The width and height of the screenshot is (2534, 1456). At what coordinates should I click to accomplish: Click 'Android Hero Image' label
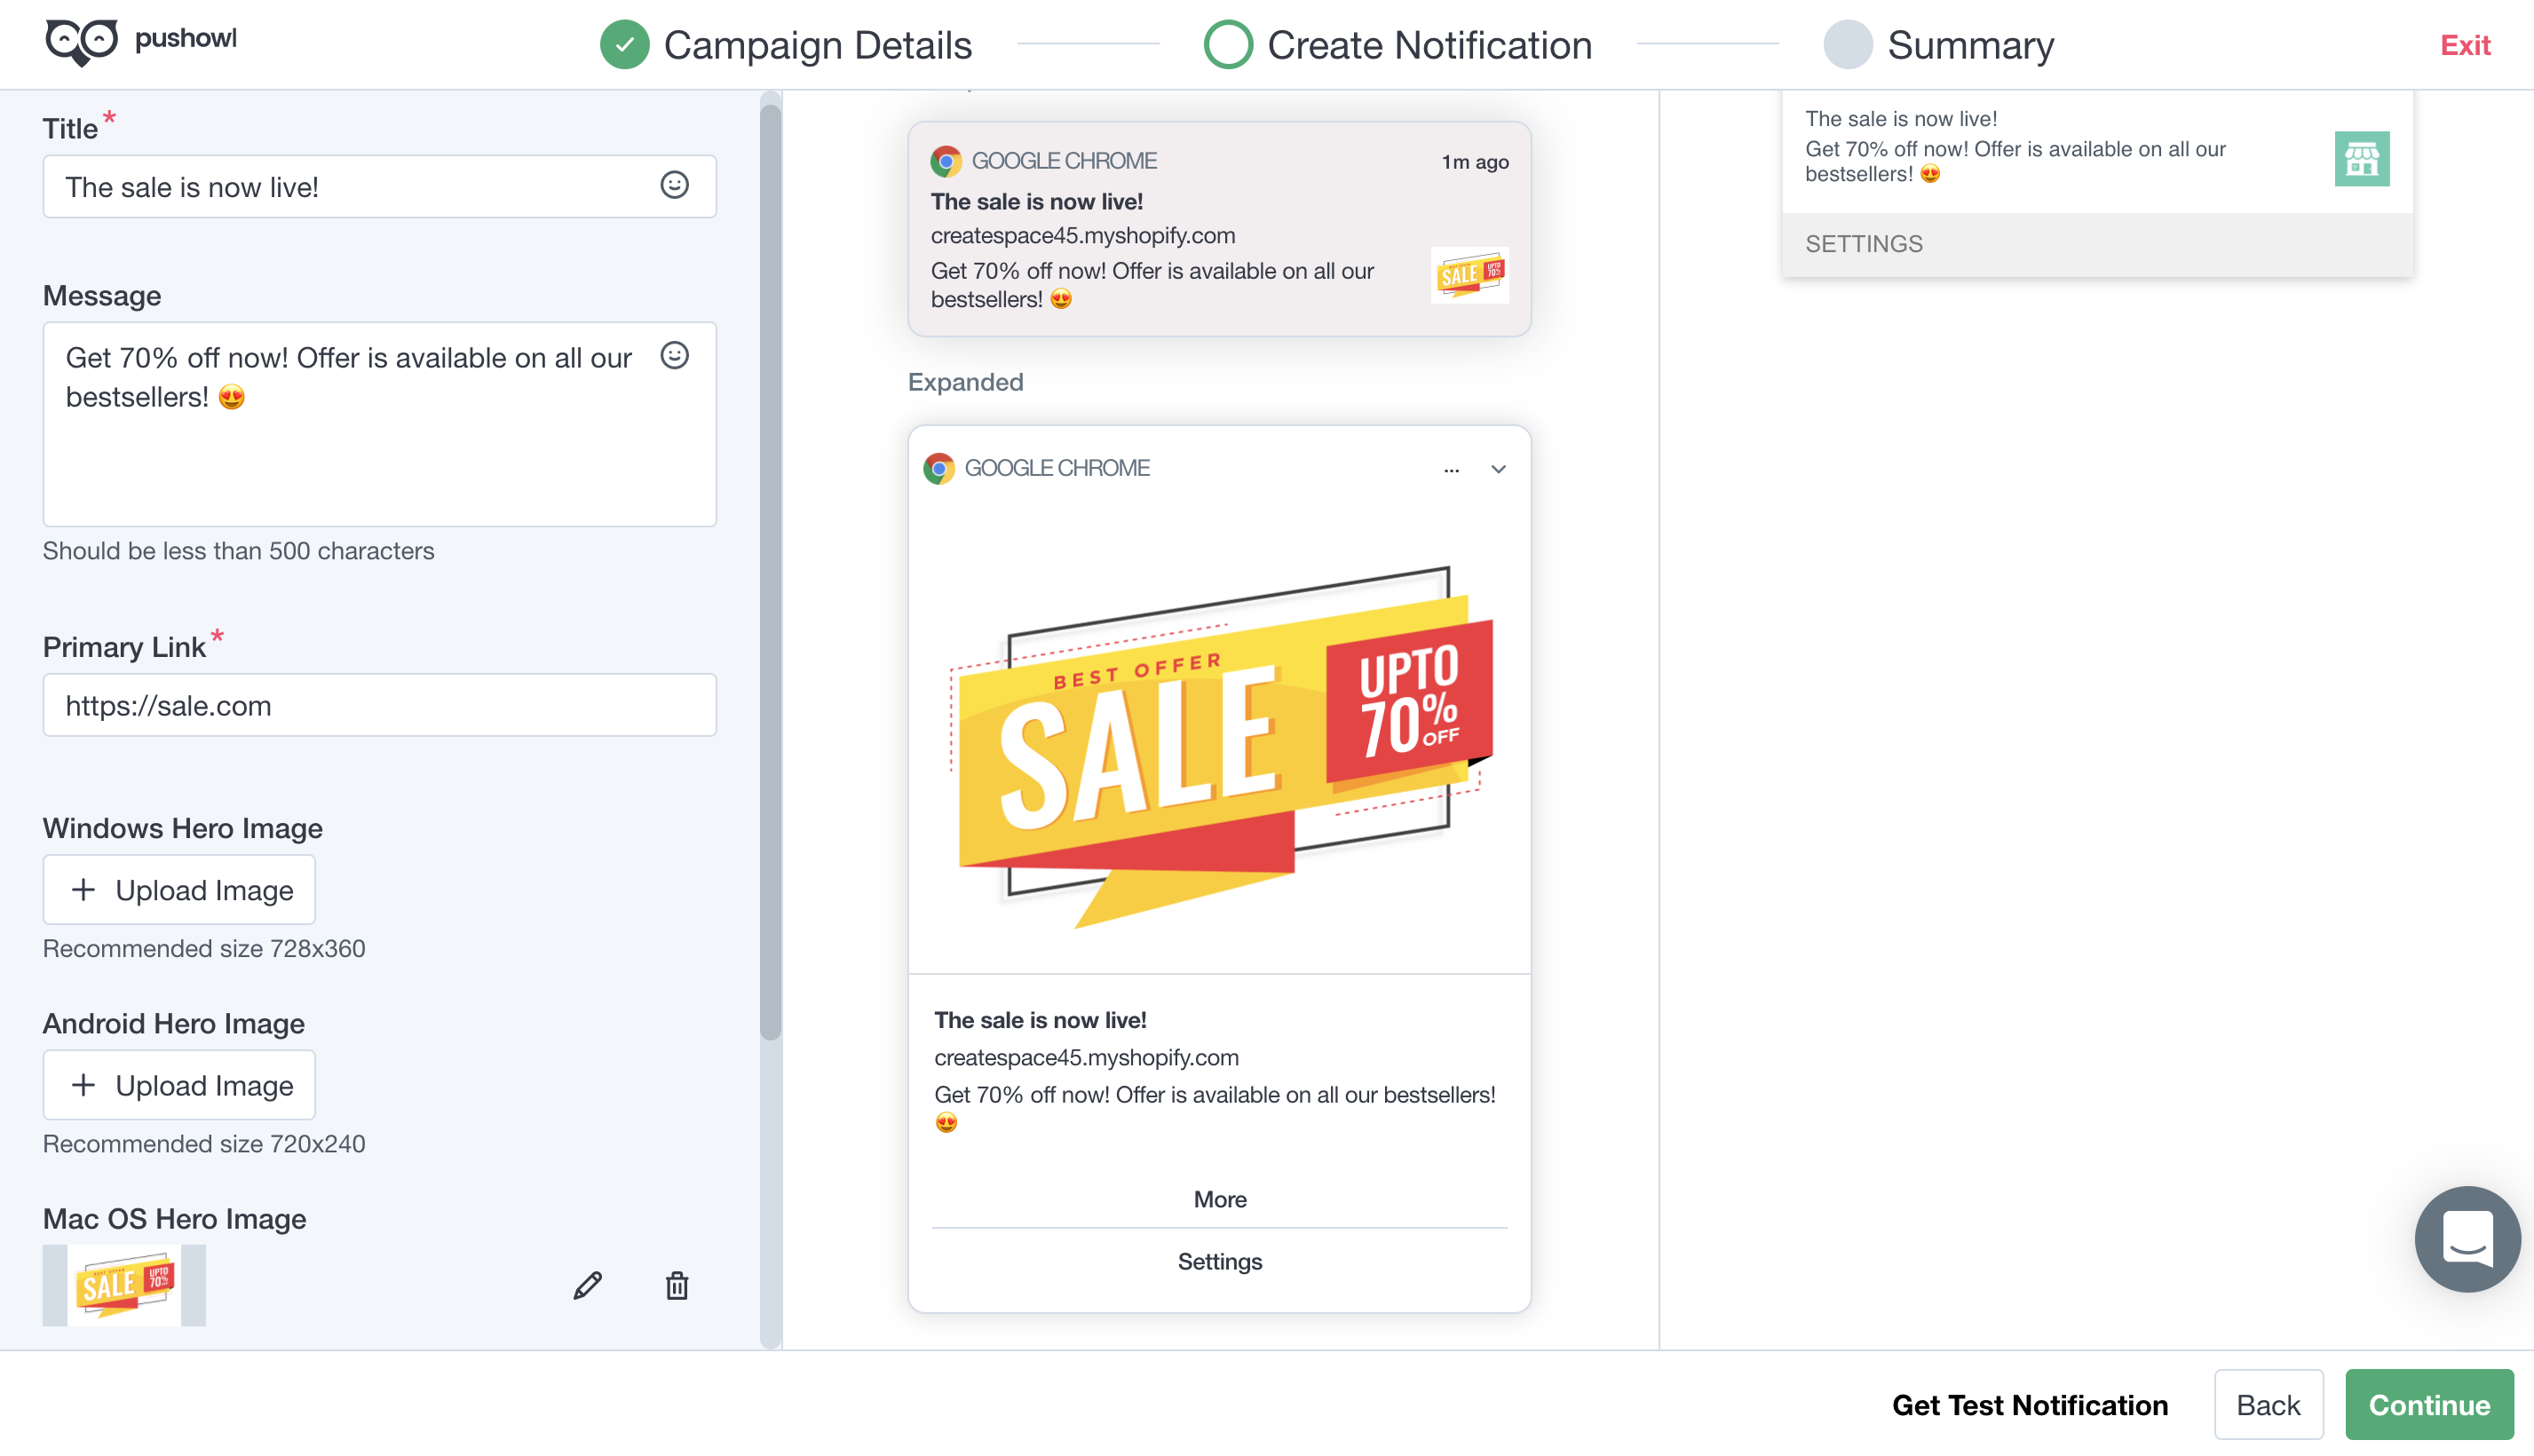click(x=173, y=1024)
